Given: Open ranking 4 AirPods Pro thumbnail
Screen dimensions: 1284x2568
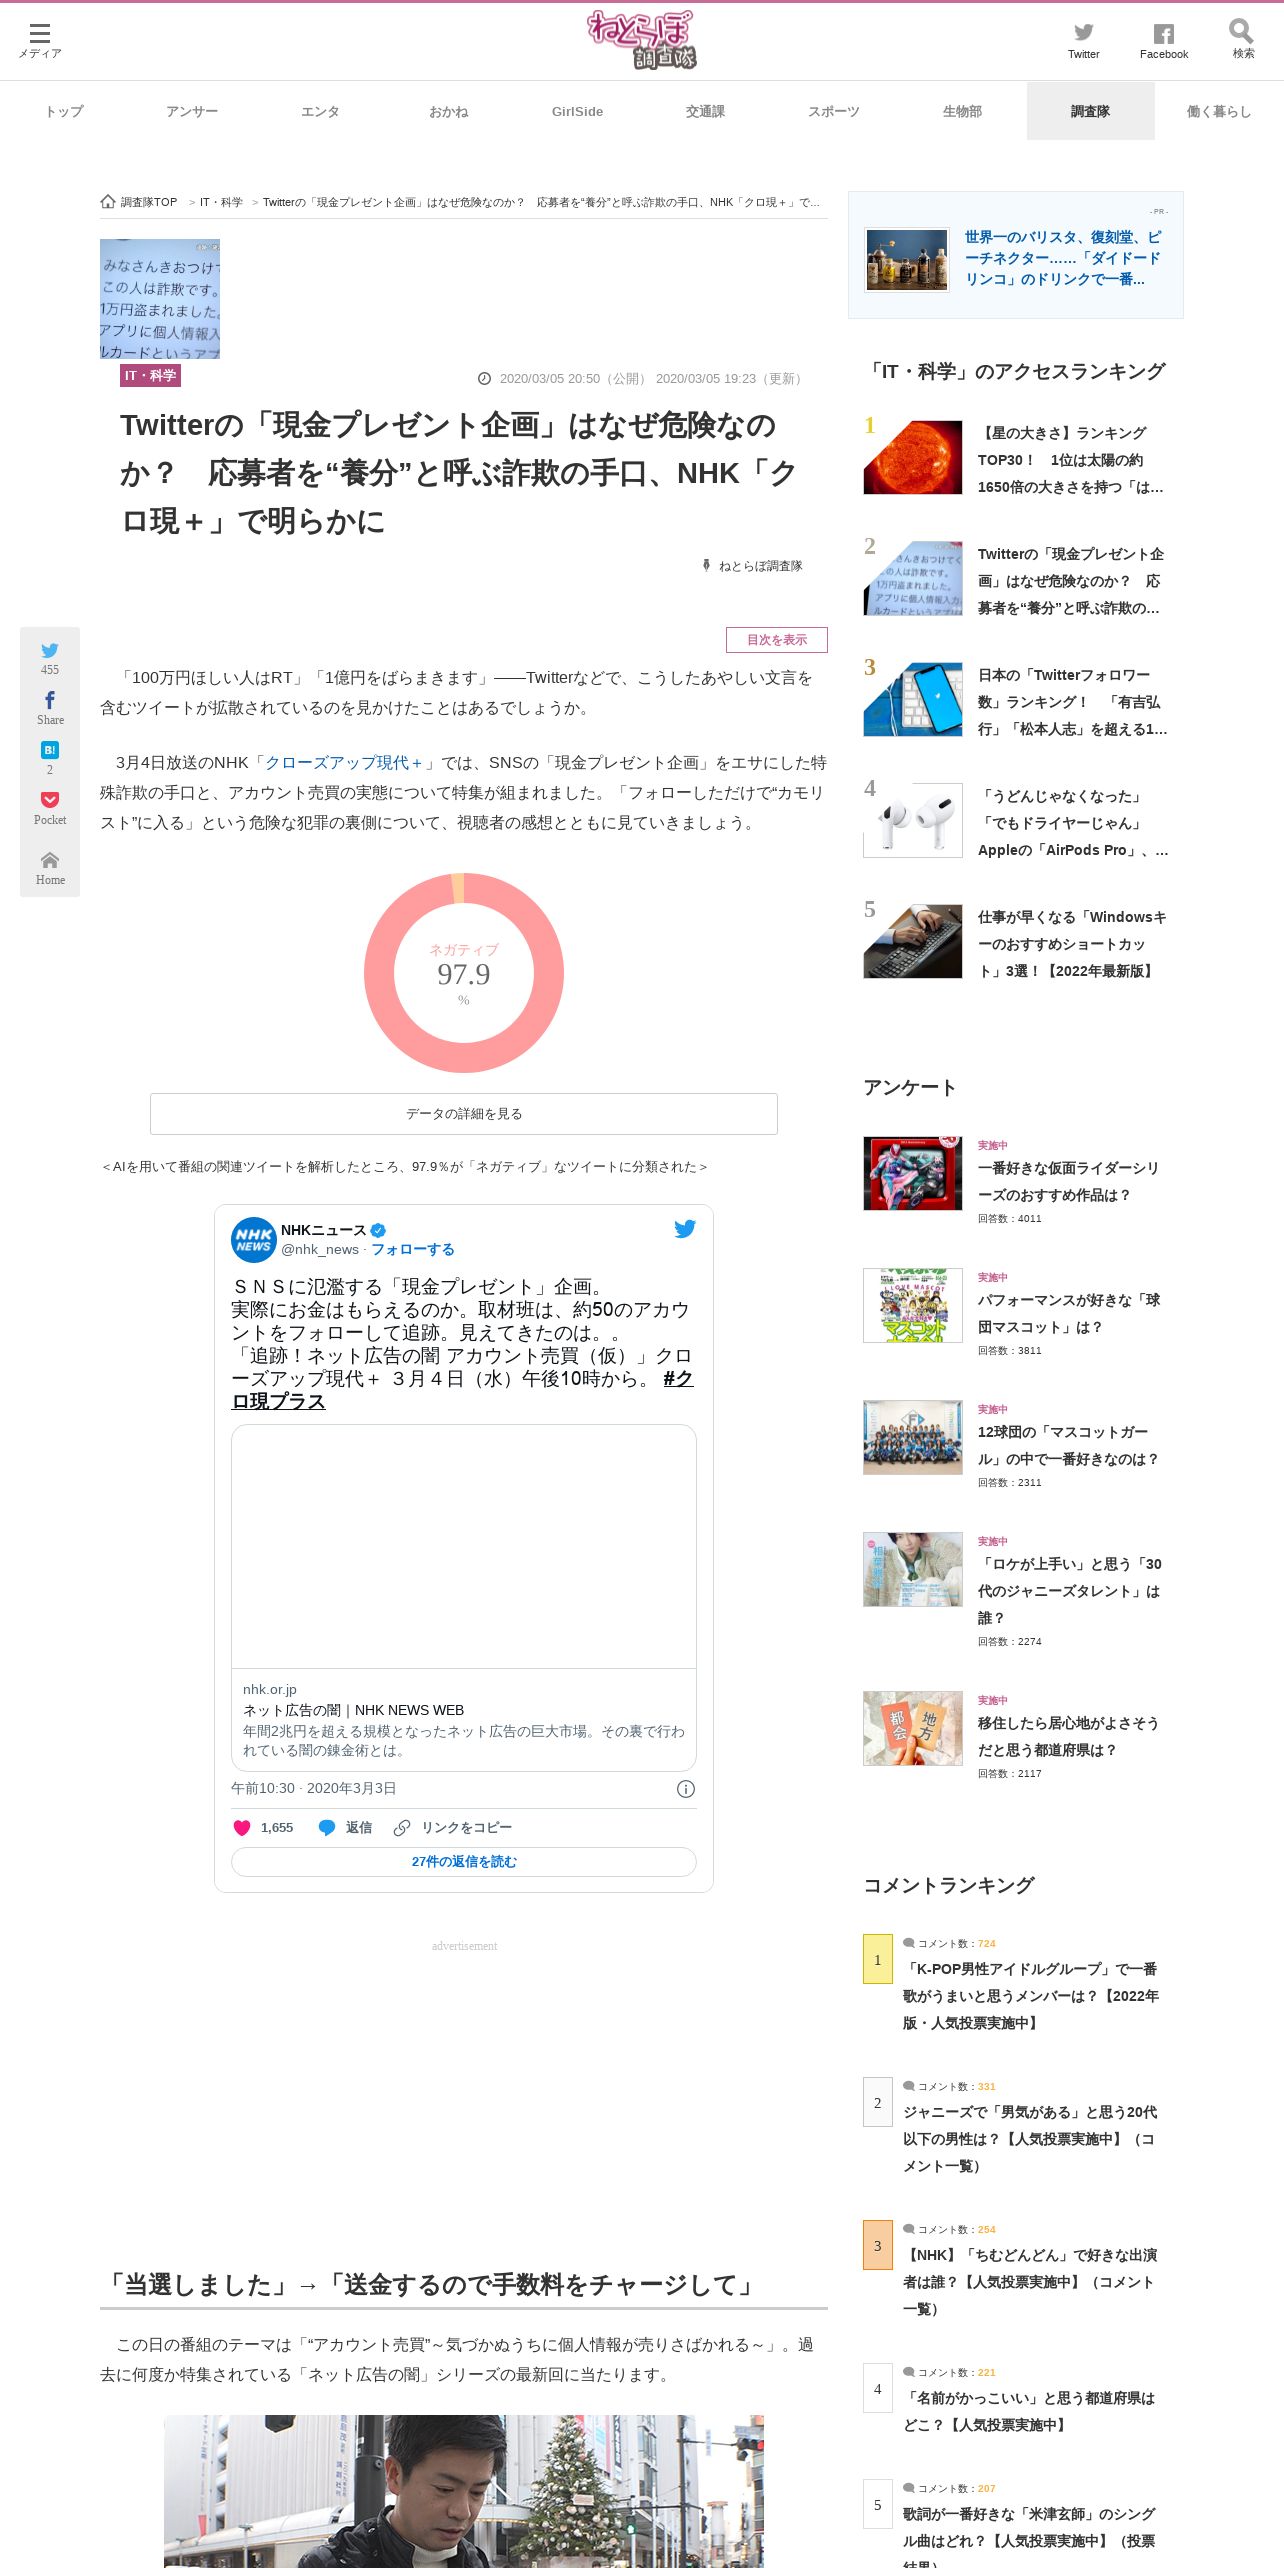Looking at the screenshot, I should 913,820.
